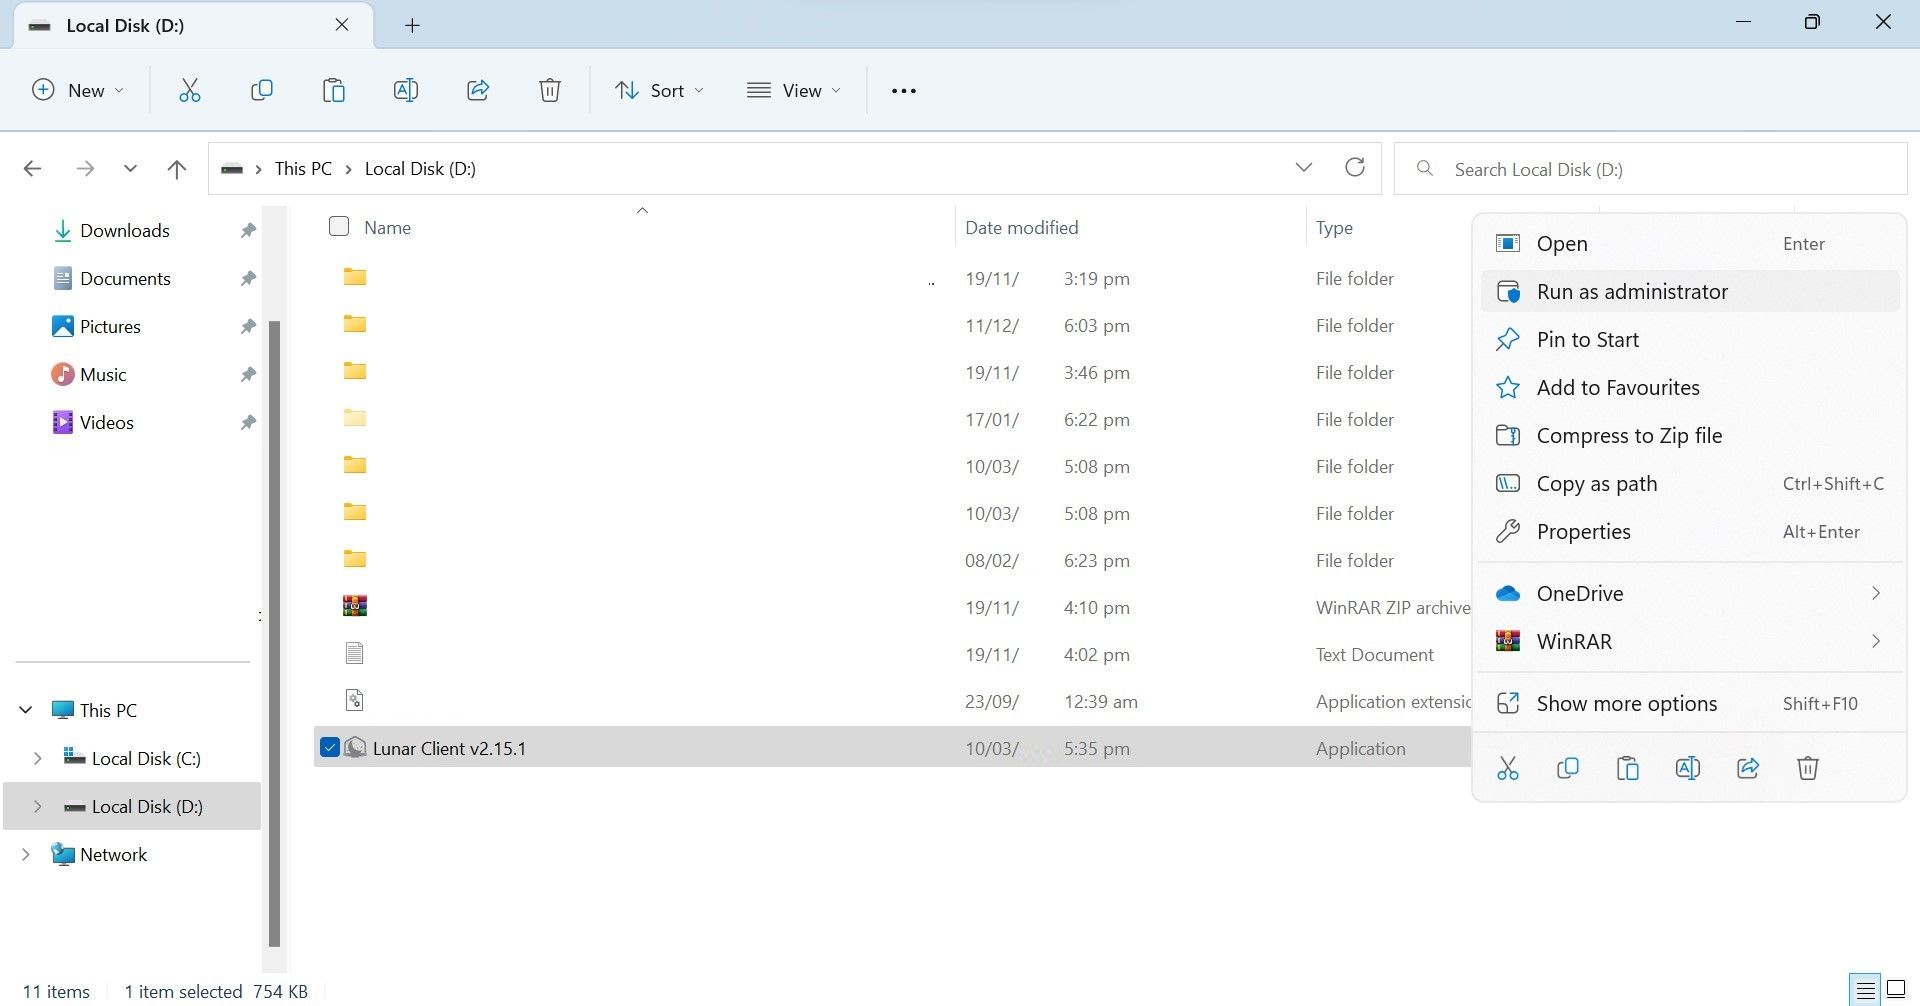The image size is (1920, 1006).
Task: Tick the select-all checkbox beside Name
Action: point(339,227)
